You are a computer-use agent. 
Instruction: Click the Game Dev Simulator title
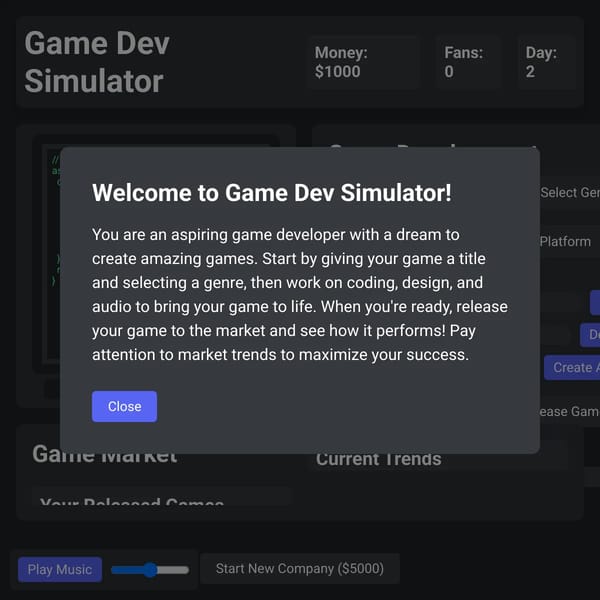pos(97,62)
